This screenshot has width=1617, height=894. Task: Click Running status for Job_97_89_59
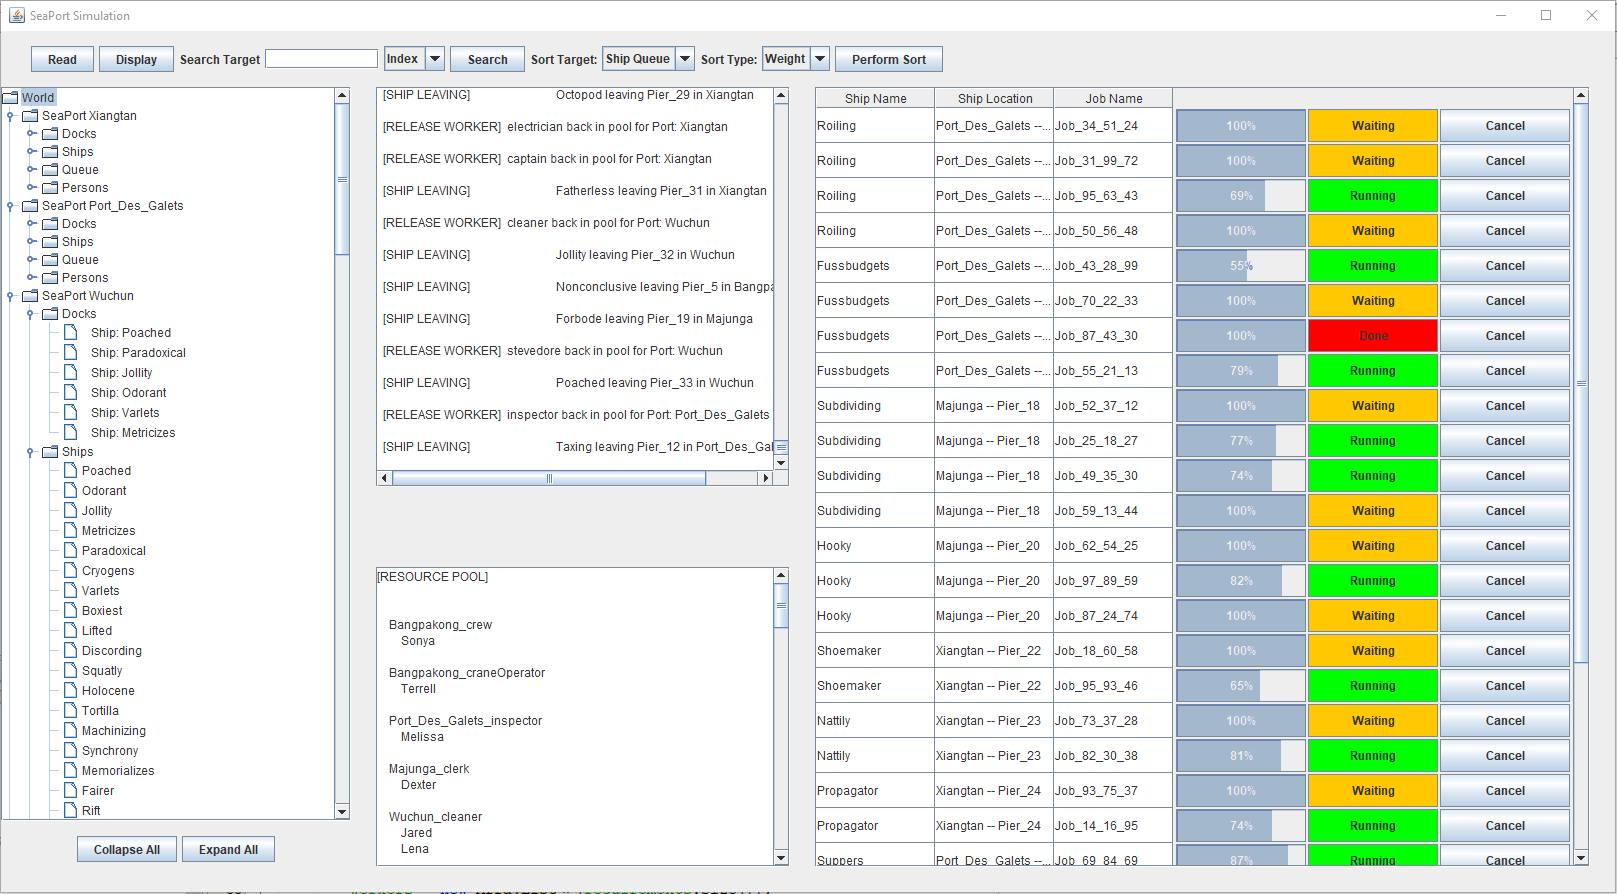(1373, 581)
